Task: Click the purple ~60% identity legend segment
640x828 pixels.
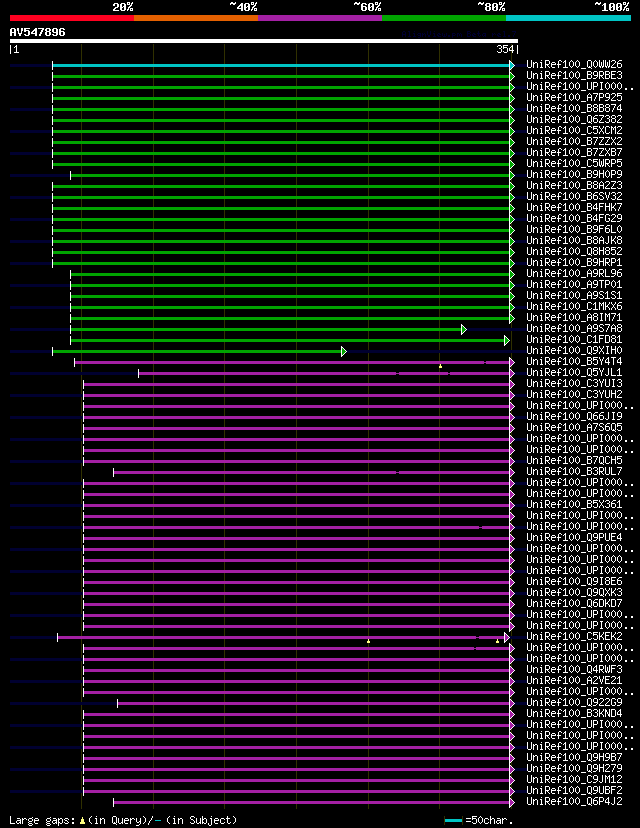Action: 320,18
